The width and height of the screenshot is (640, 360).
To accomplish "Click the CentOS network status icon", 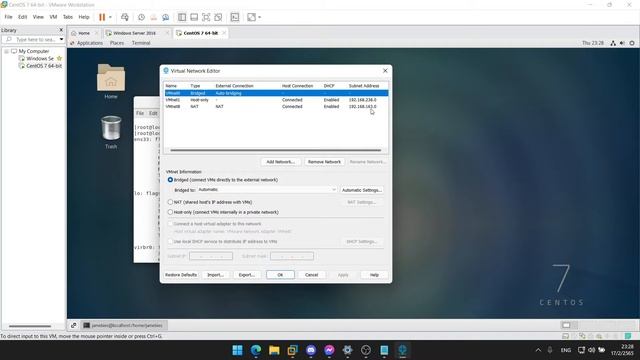I will click(x=613, y=43).
